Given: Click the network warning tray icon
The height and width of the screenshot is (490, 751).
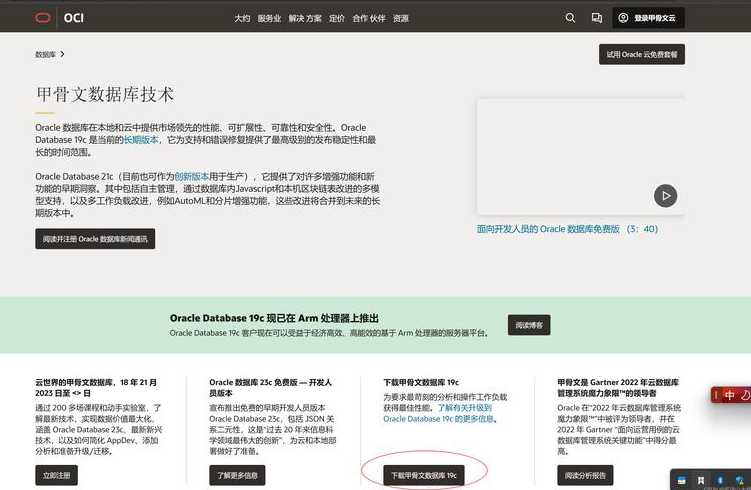Looking at the screenshot, I should click(740, 480).
